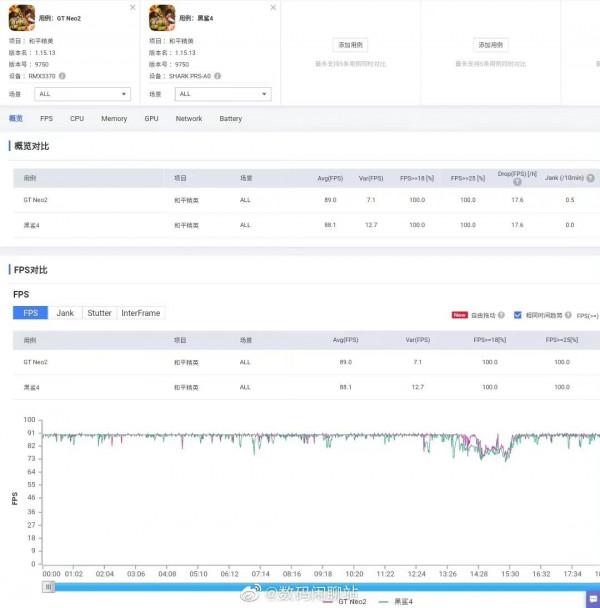Open scene dropdown for GT Neo2
Viewport: 600px width, 608px height.
click(82, 94)
